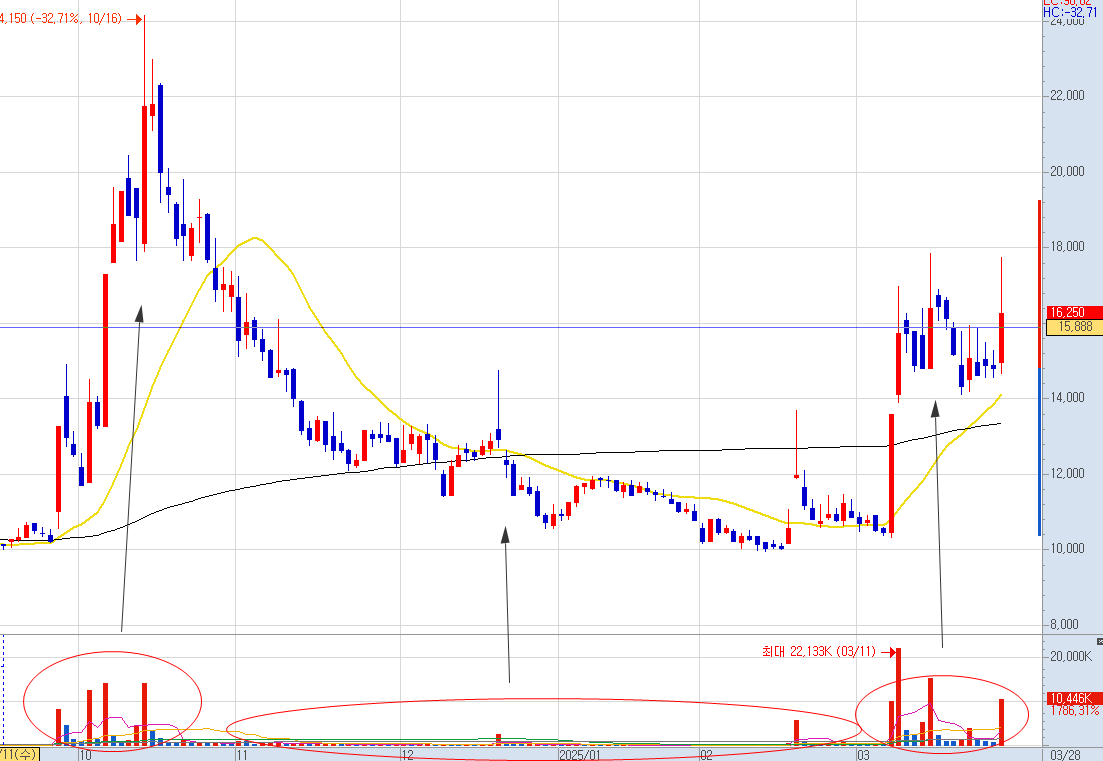Click the 2025/01 date axis label
The height and width of the screenshot is (761, 1103).
point(580,755)
